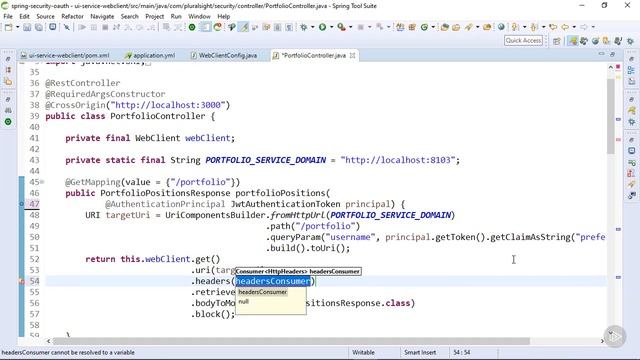Click the 54 : 54 cursor position indicator
This screenshot has width=640, height=360.
[x=461, y=352]
